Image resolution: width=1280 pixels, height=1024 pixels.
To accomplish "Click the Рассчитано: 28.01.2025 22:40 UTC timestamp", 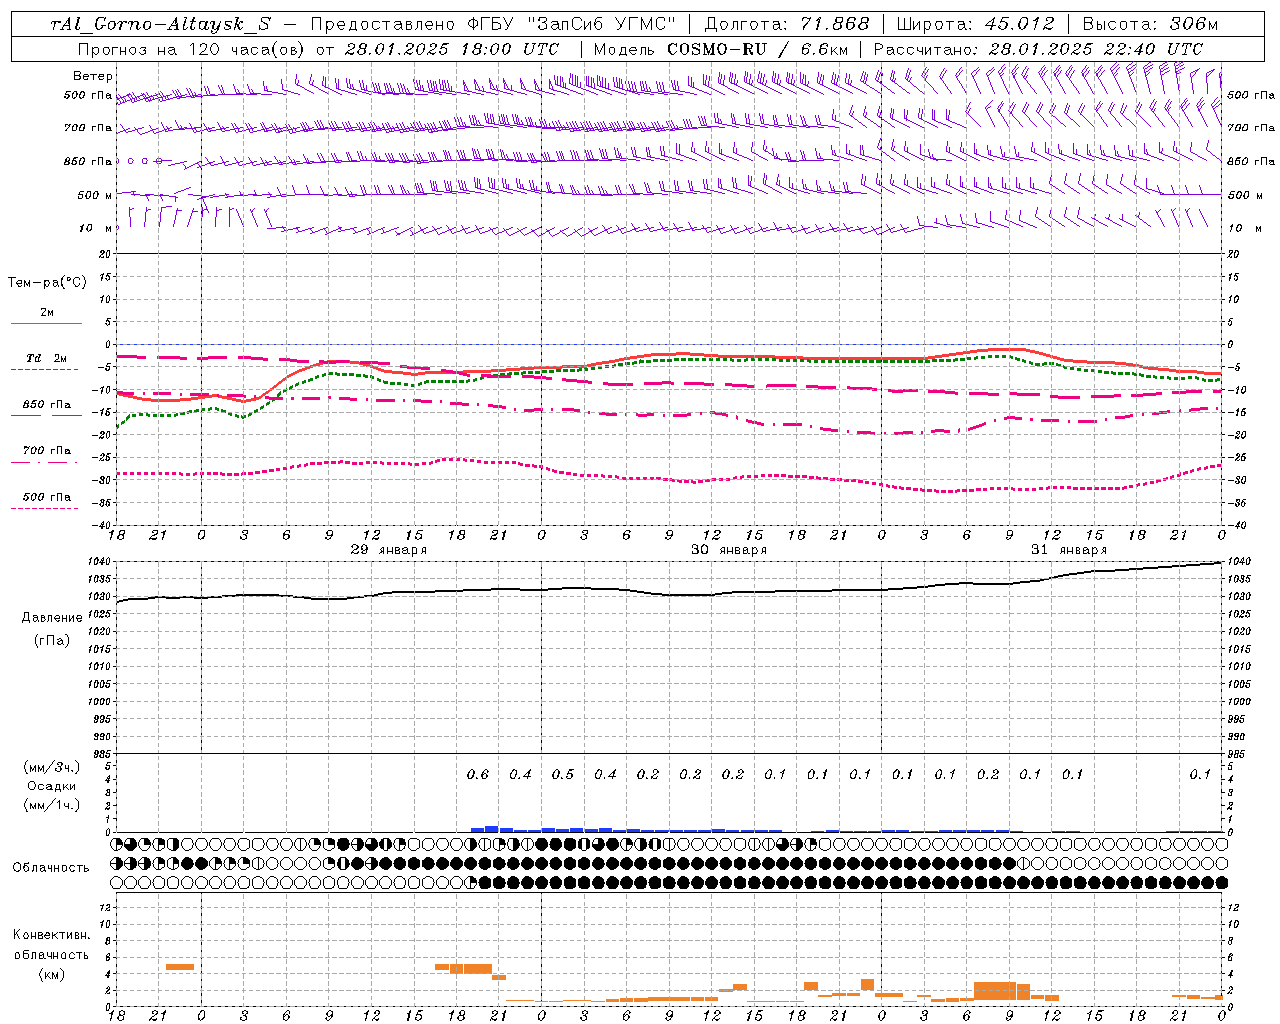I will pyautogui.click(x=1038, y=49).
